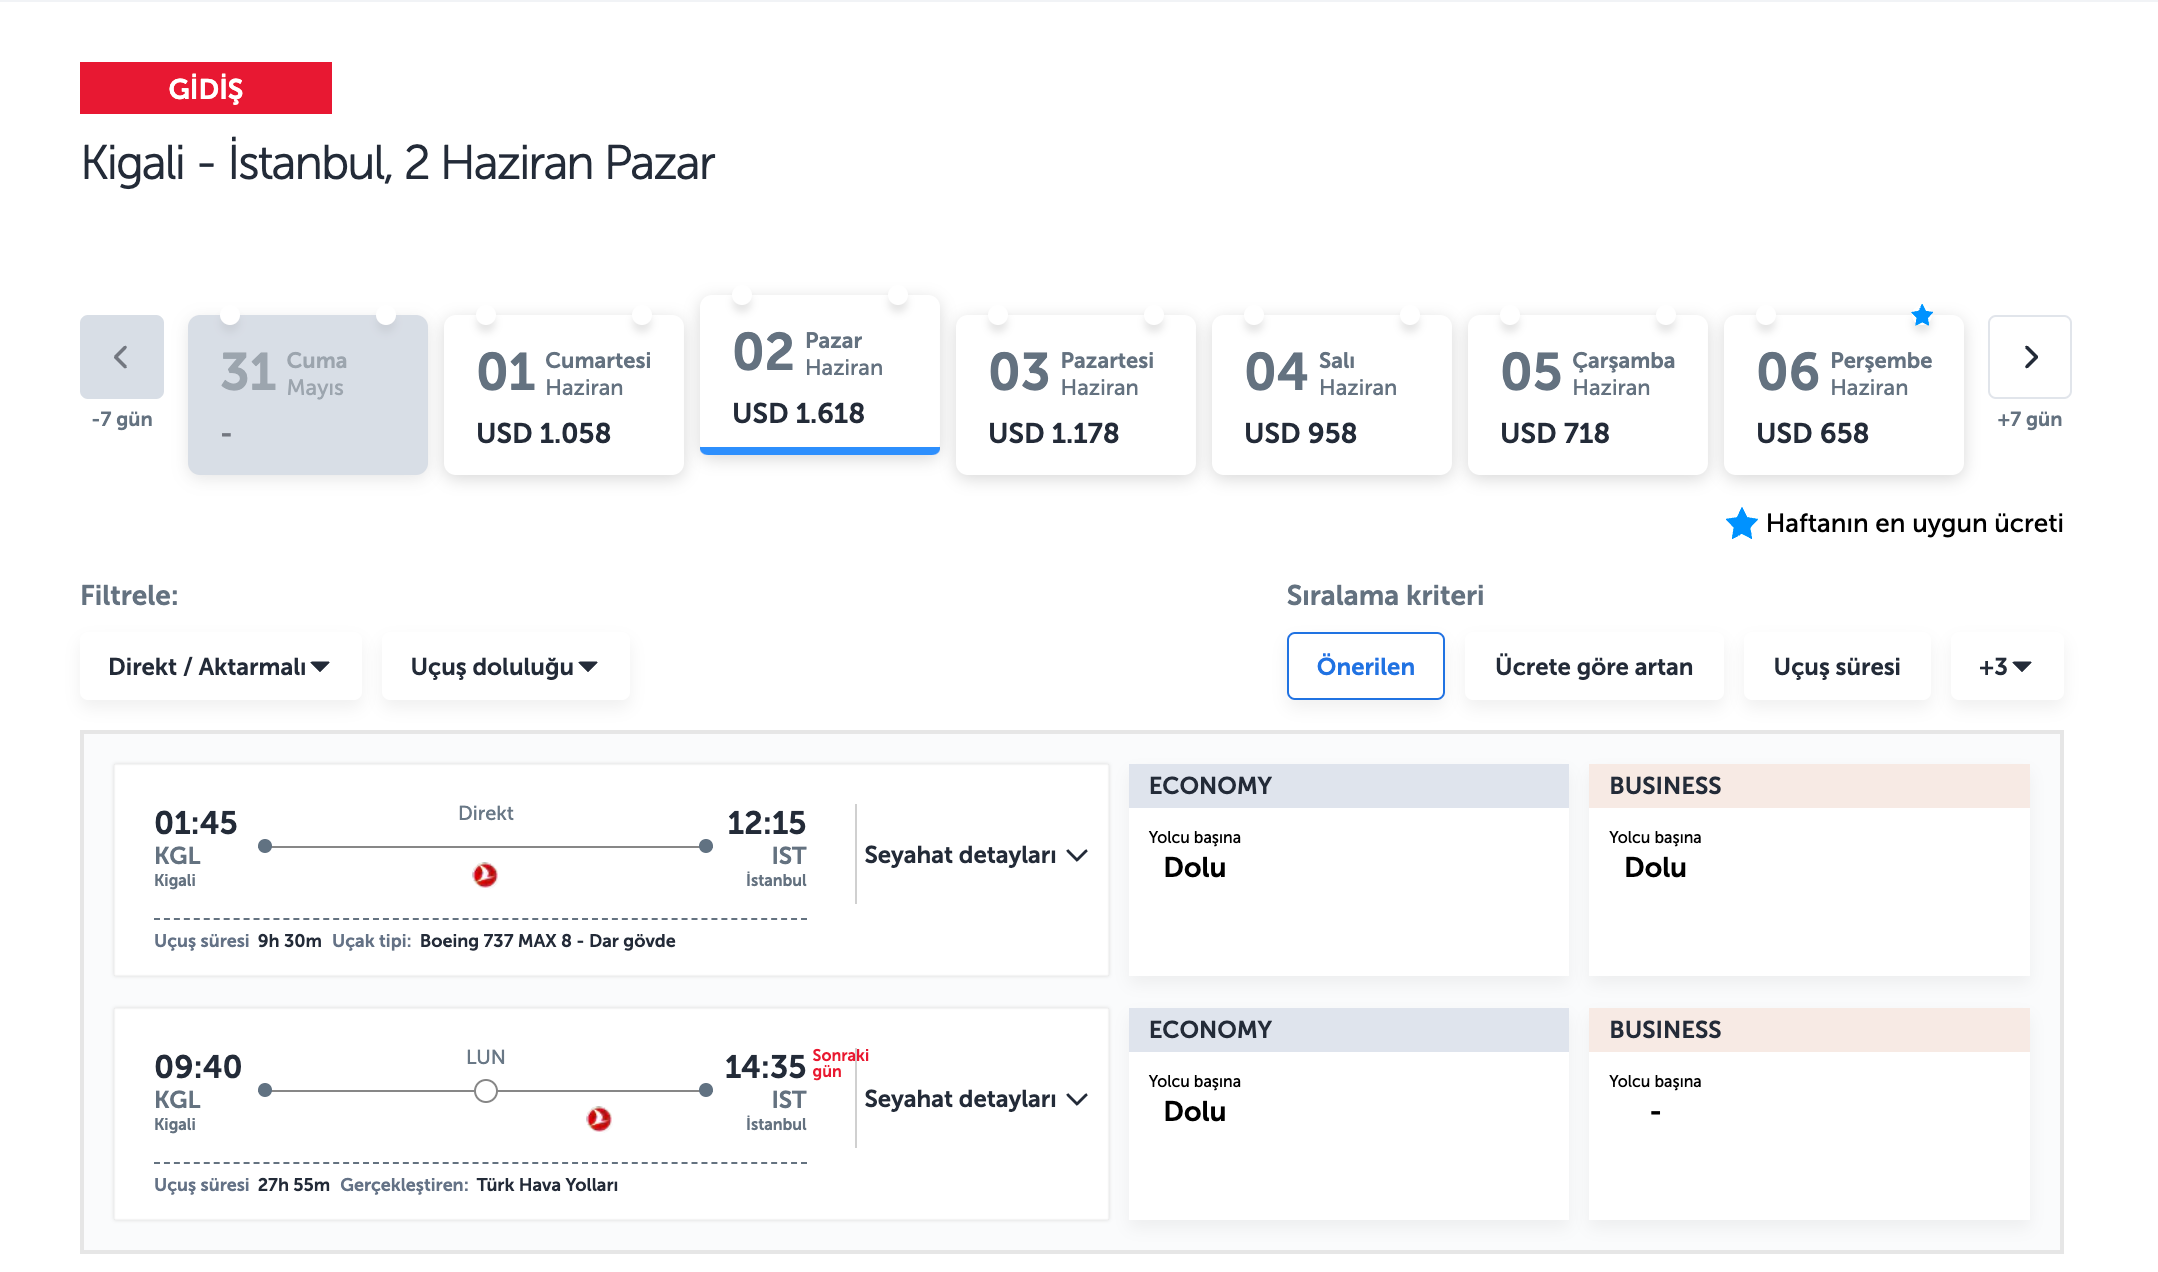Select 05 Çarşamba Haziran USD 718 date
2158x1272 pixels.
[x=1588, y=395]
